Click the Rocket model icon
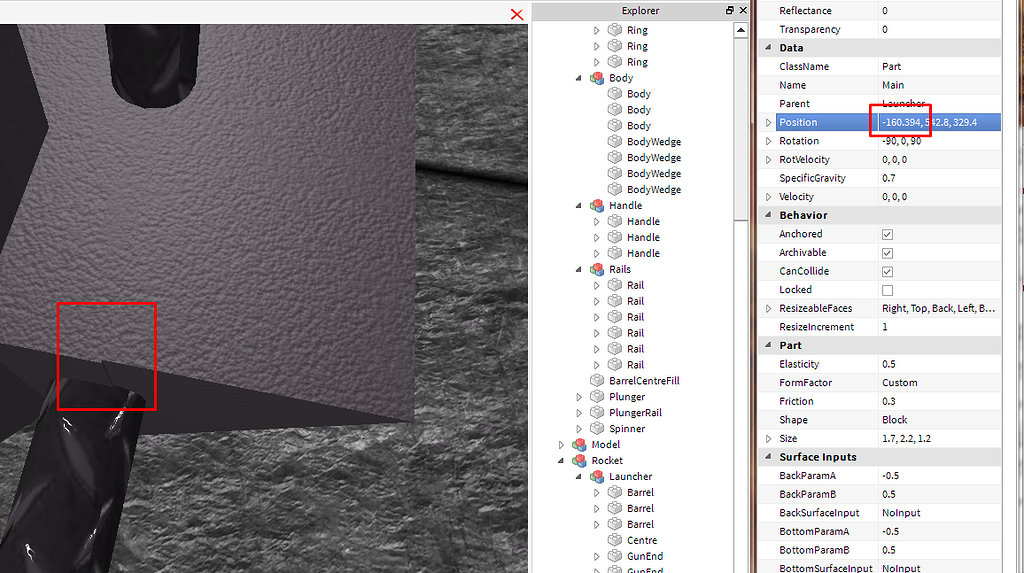The image size is (1024, 573). pyautogui.click(x=579, y=461)
